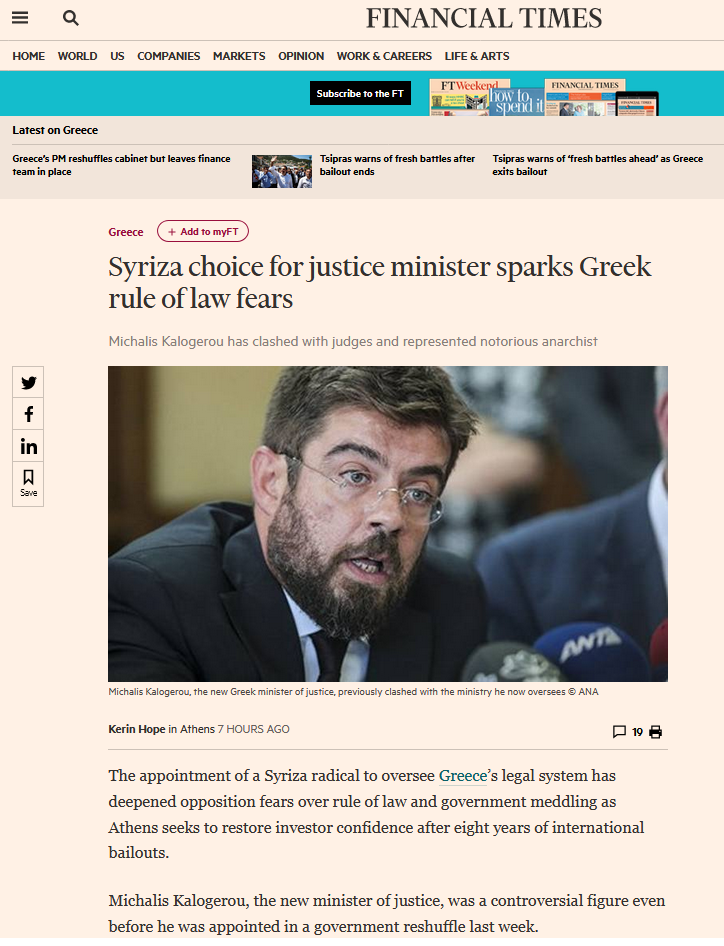Viewport: 724px width, 946px height.
Task: Go to the World section
Action: (x=77, y=56)
